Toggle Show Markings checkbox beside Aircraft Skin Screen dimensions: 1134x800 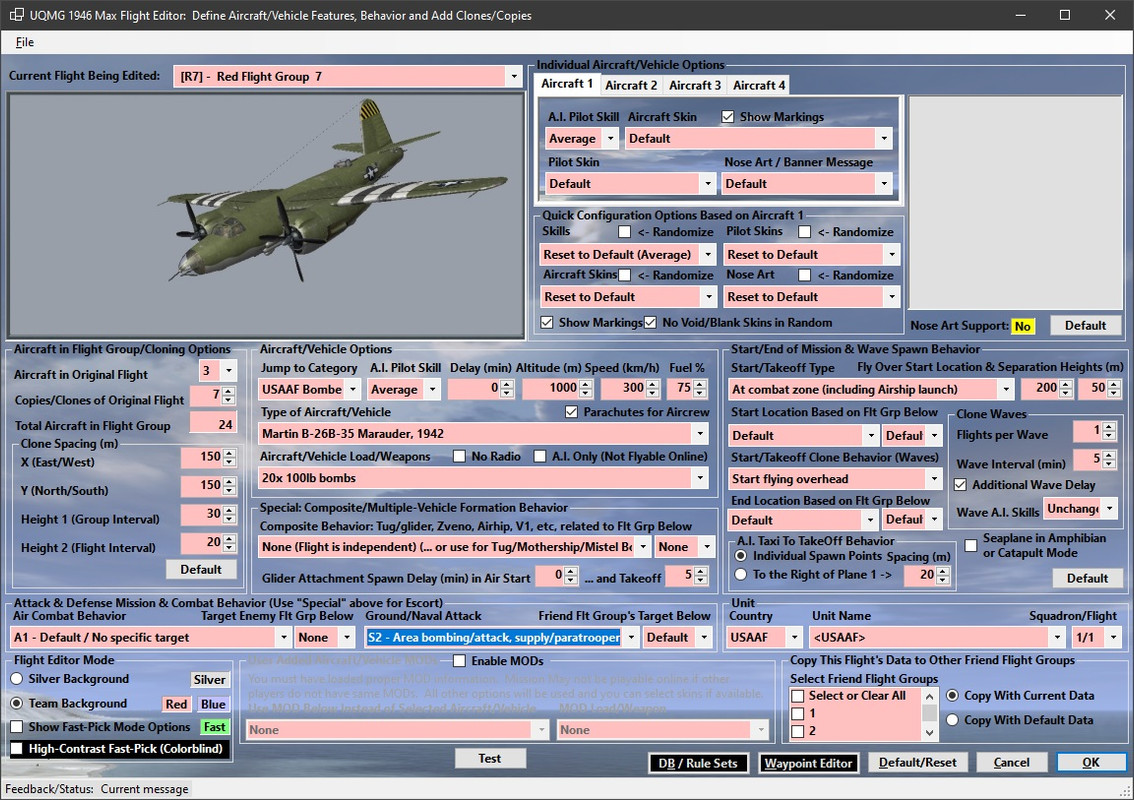point(728,116)
